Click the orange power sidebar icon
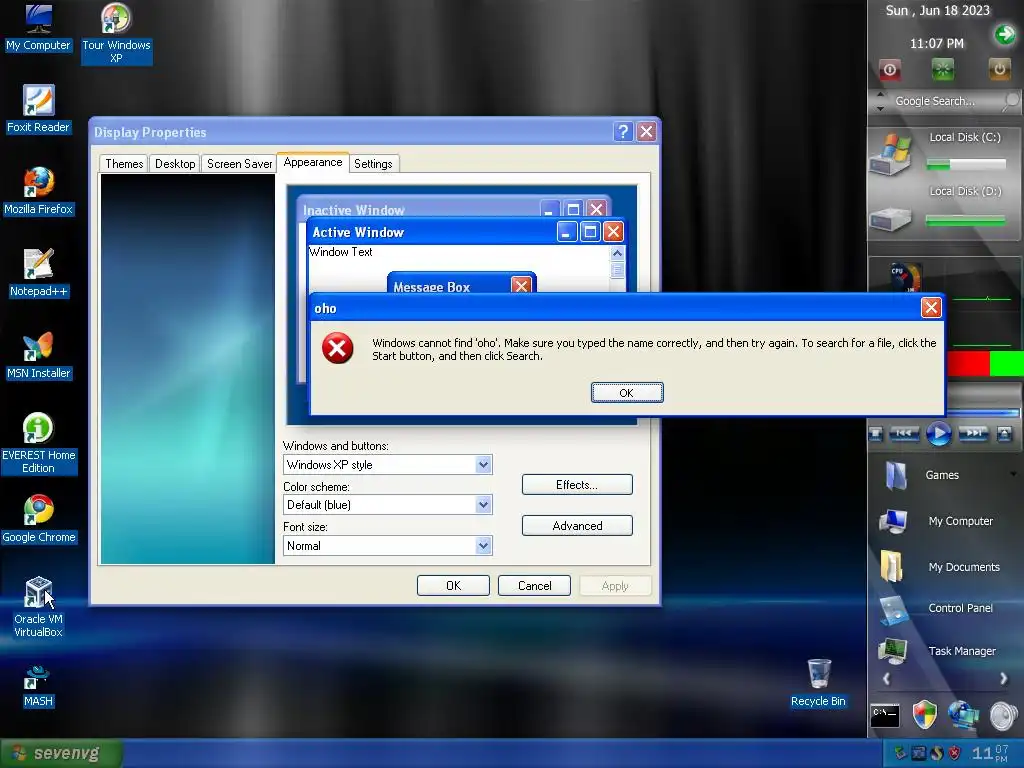Image resolution: width=1024 pixels, height=768 pixels. (999, 69)
